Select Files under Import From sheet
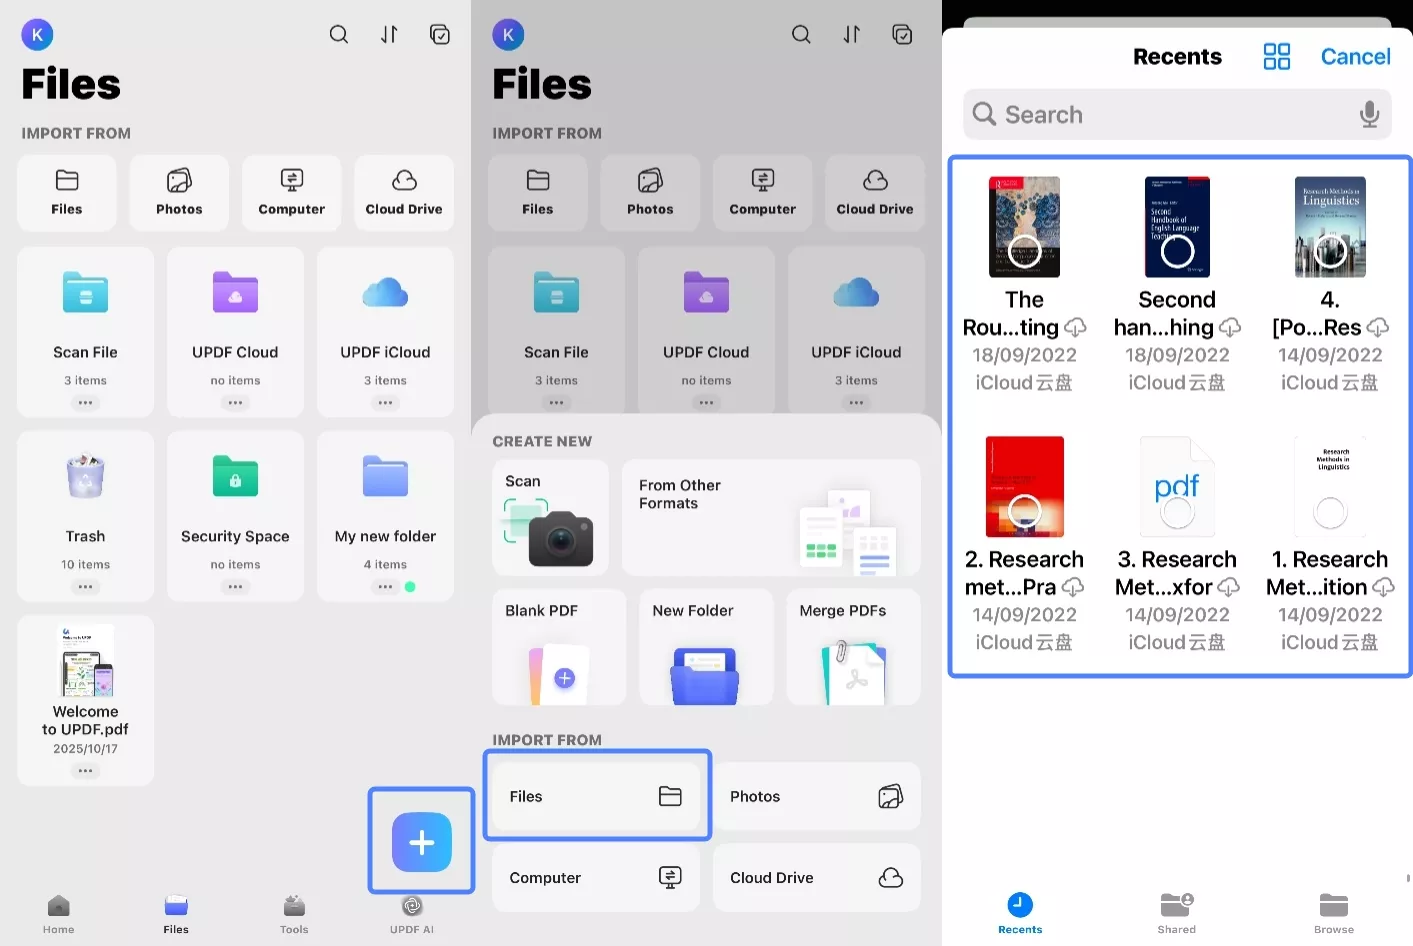The width and height of the screenshot is (1413, 946). click(596, 796)
